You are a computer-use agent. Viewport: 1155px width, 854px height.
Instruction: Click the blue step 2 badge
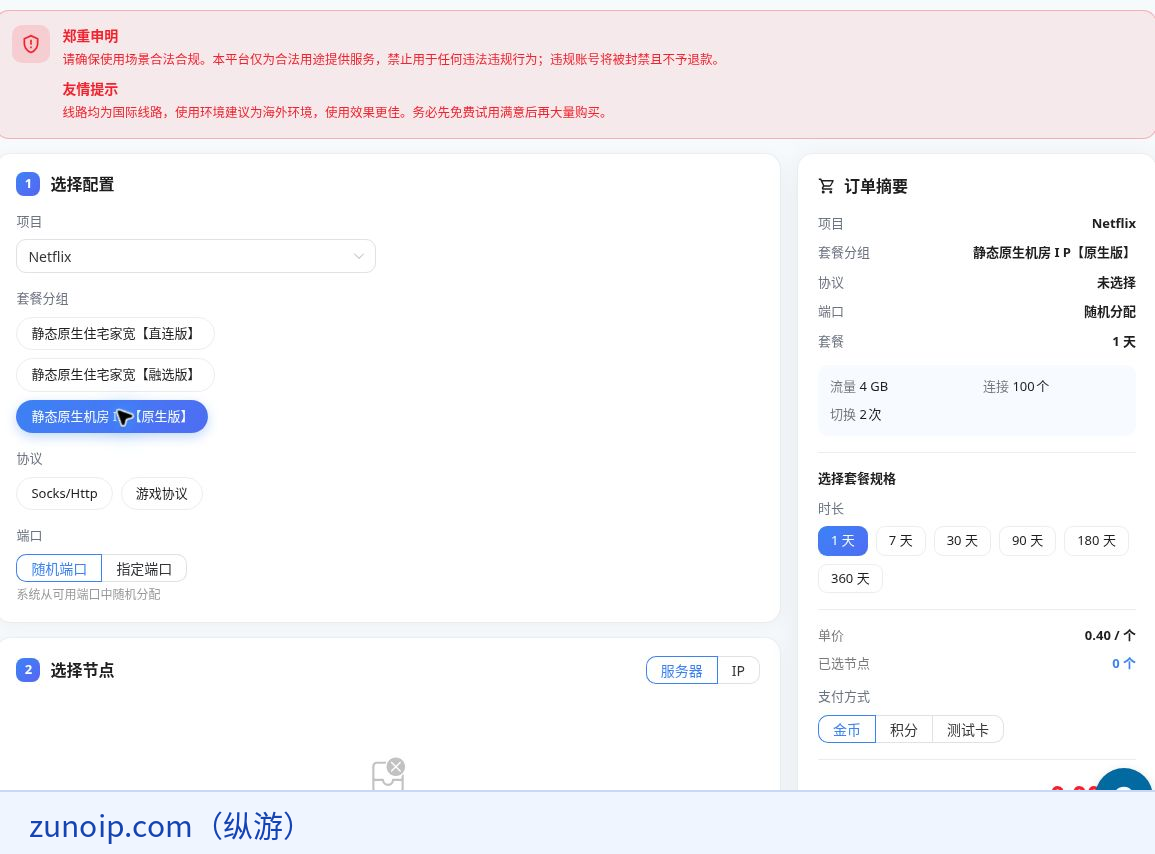click(28, 670)
